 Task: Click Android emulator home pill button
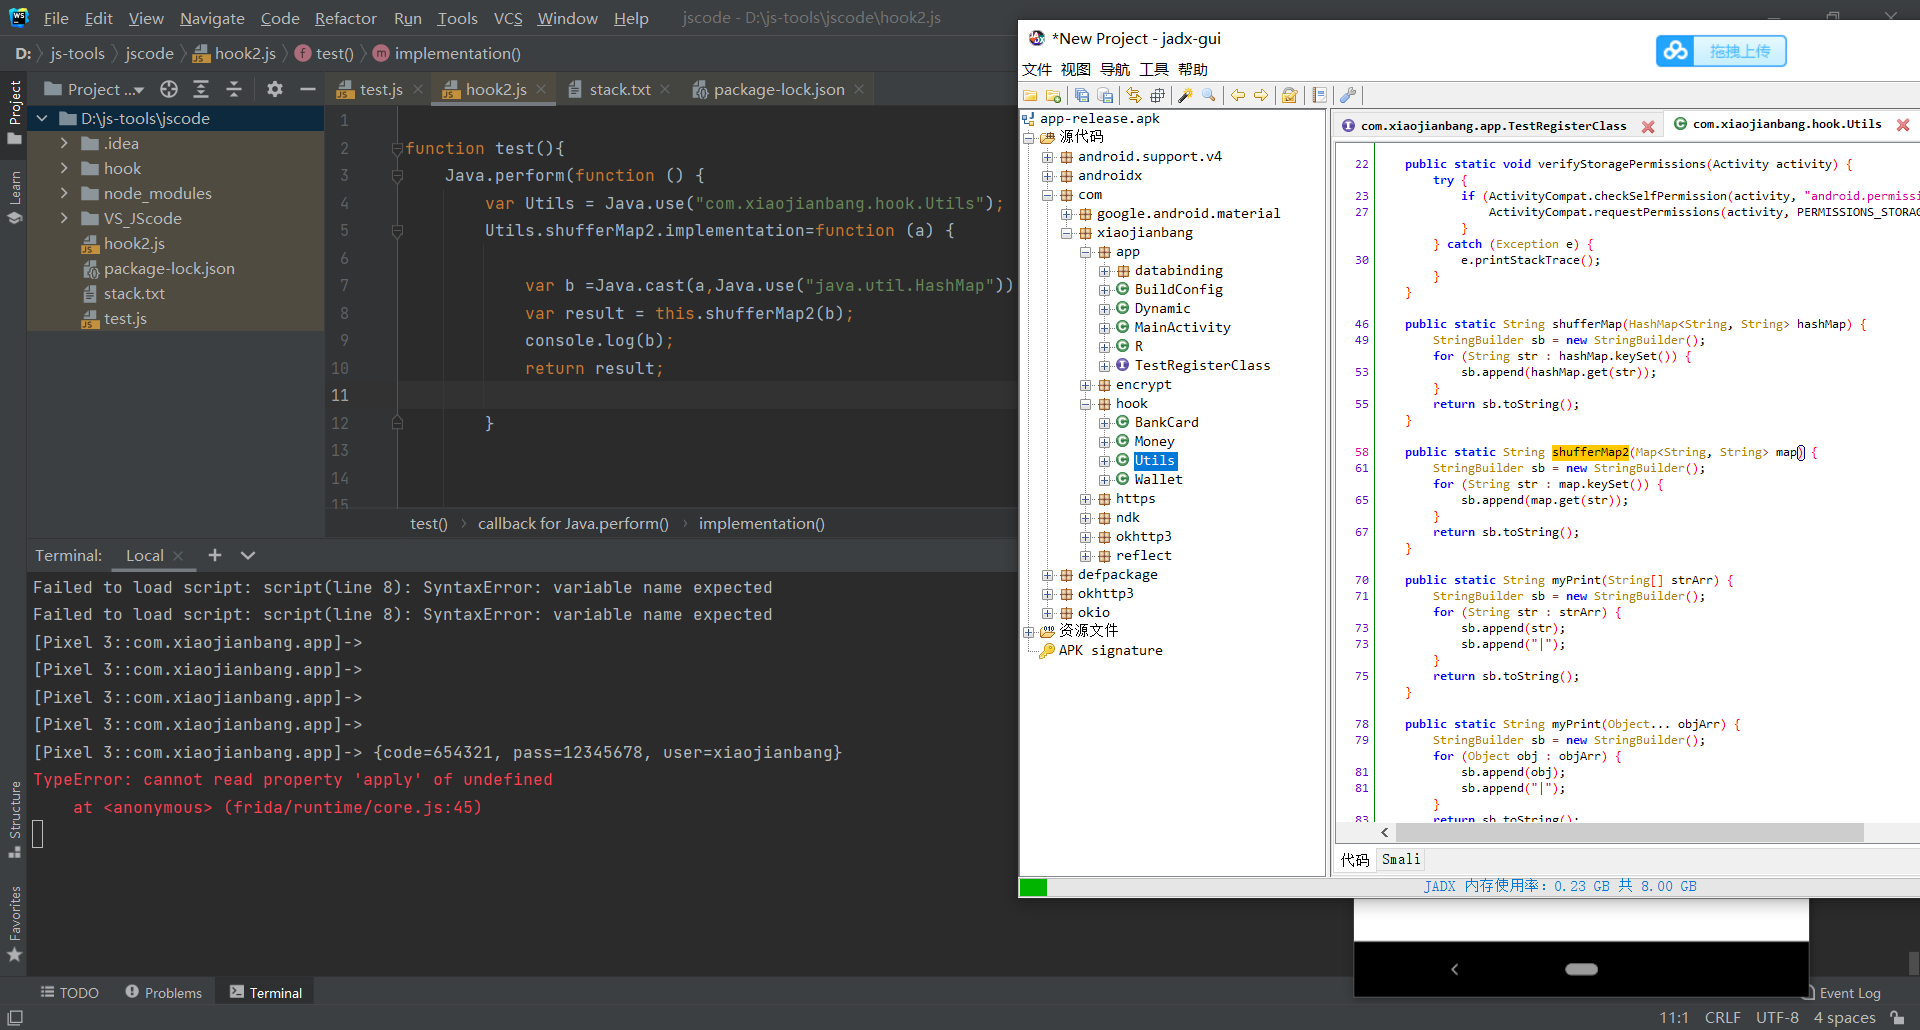tap(1581, 969)
